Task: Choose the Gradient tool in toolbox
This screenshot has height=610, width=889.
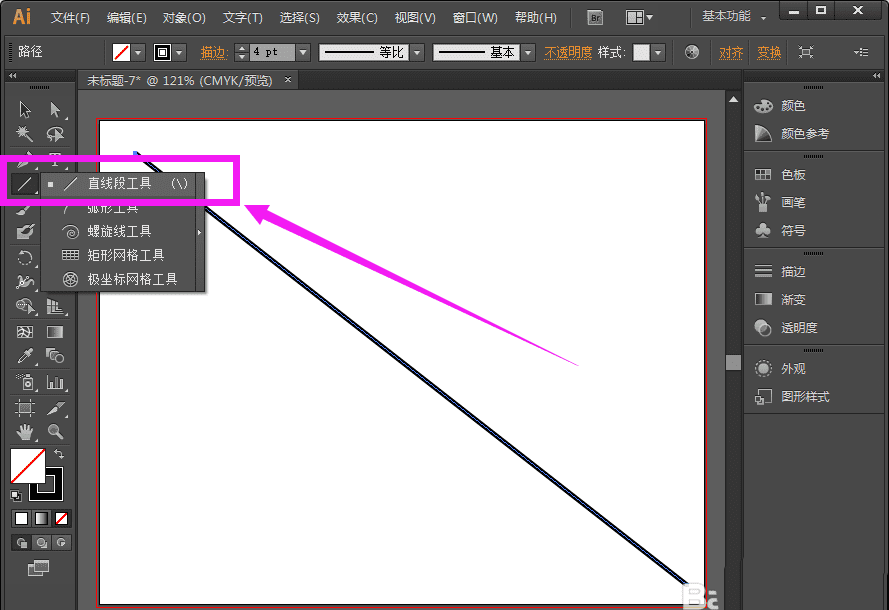Action: (x=55, y=332)
